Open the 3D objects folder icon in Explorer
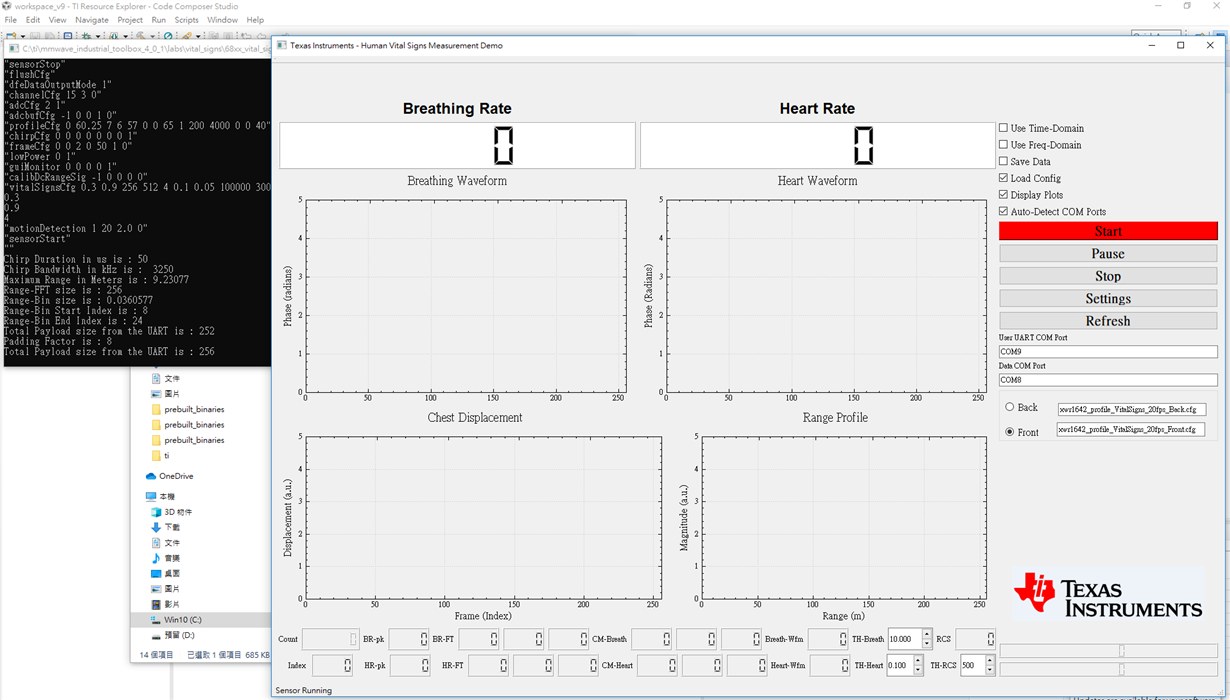The width and height of the screenshot is (1230, 700). tap(155, 511)
